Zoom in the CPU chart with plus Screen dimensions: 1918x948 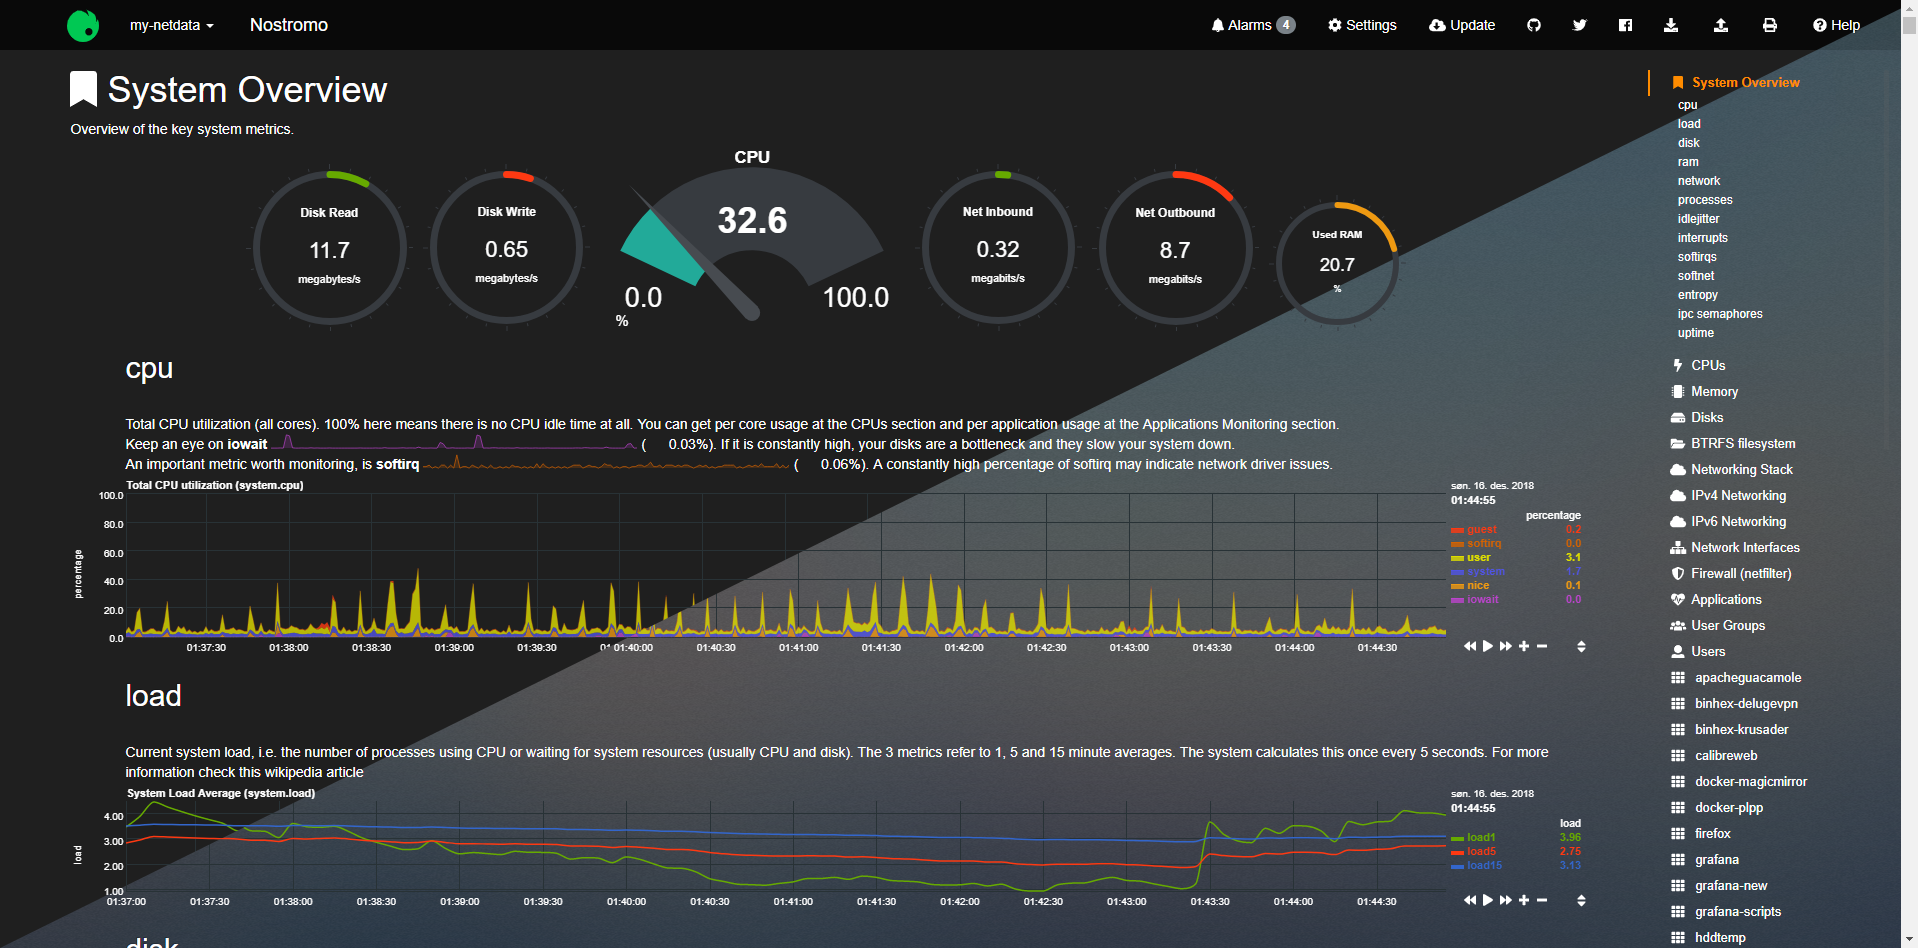coord(1524,647)
